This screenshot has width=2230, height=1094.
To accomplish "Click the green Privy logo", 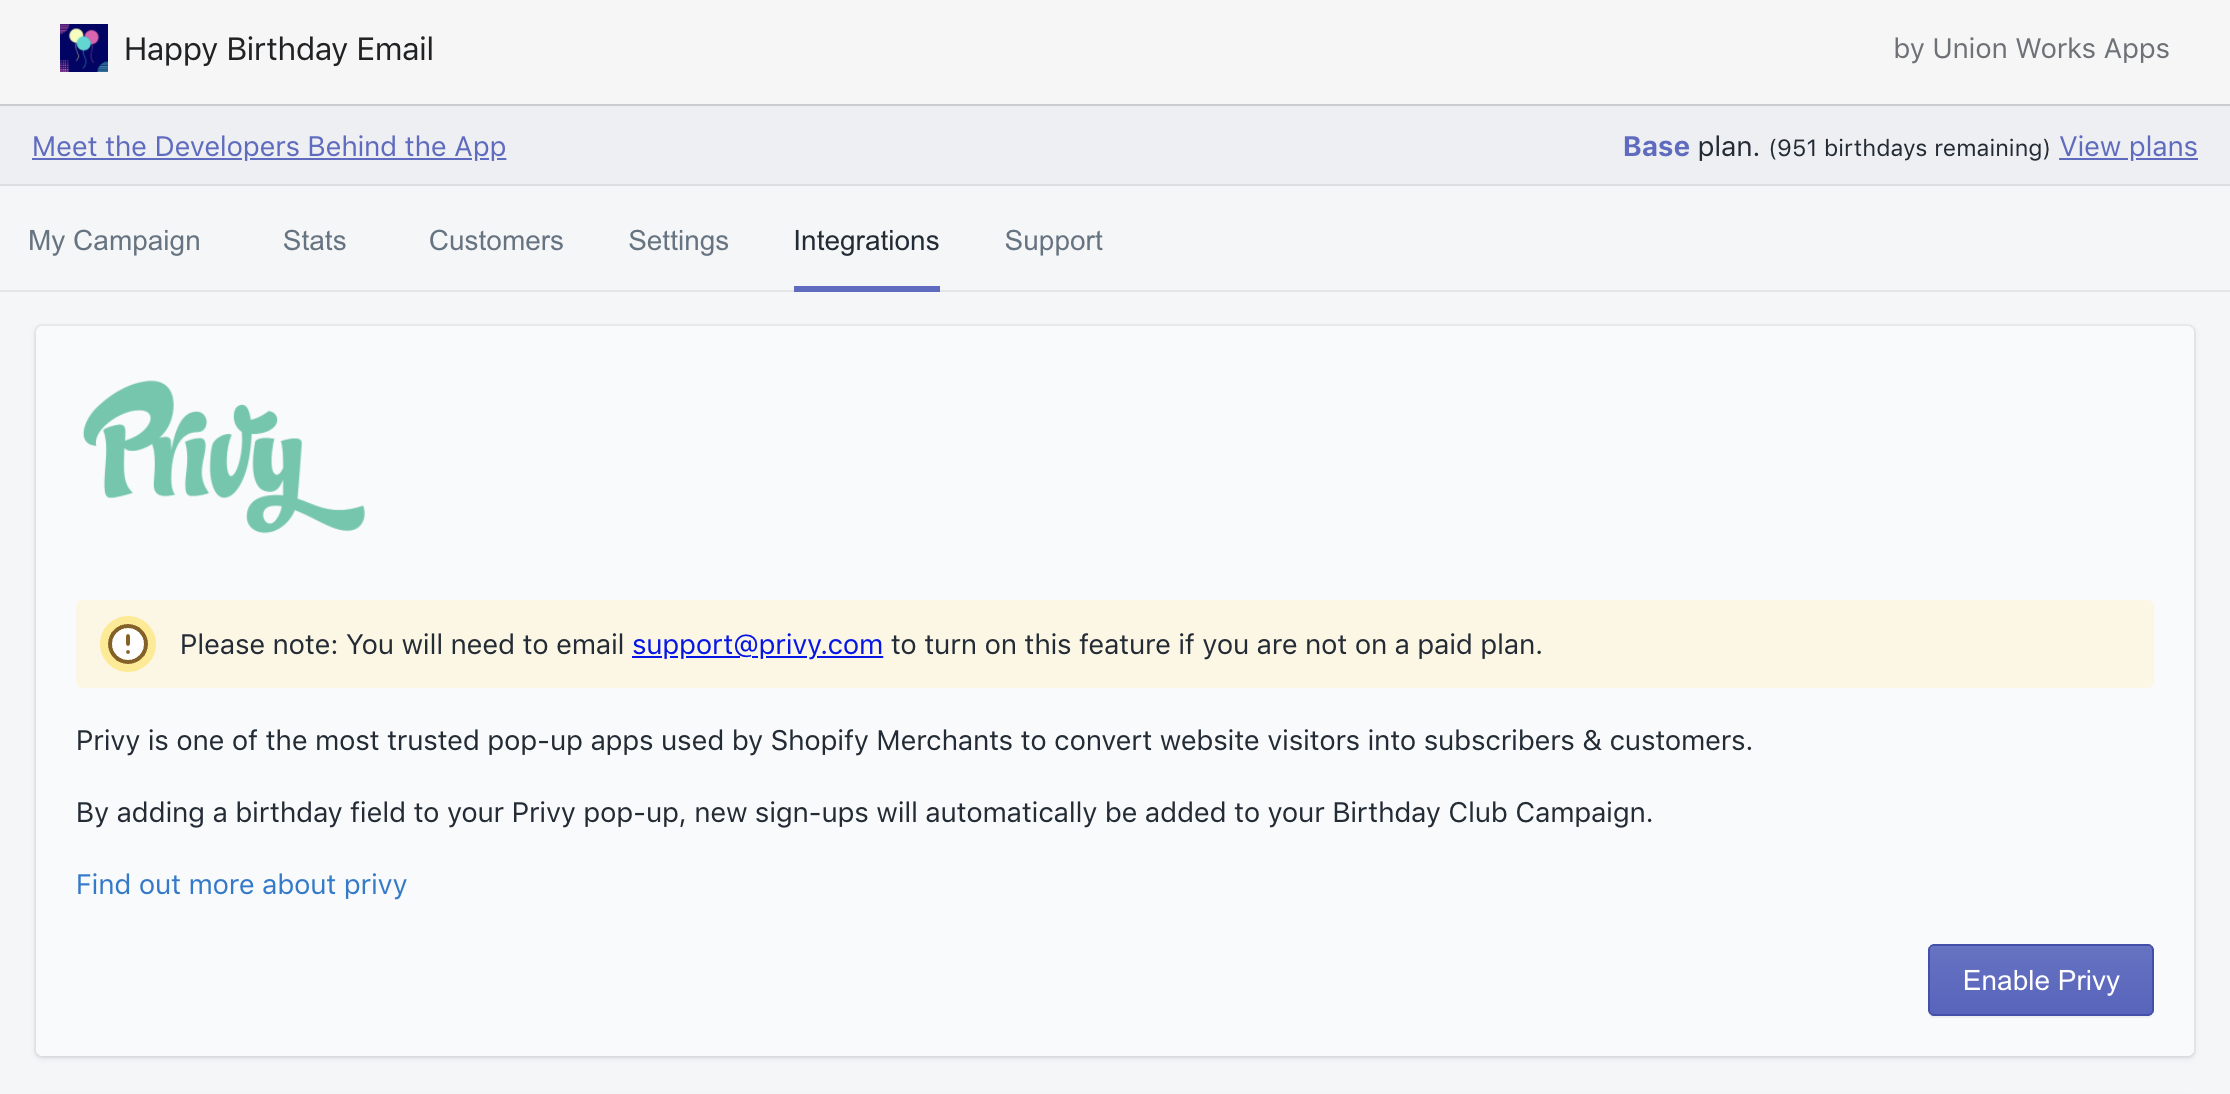I will click(223, 457).
